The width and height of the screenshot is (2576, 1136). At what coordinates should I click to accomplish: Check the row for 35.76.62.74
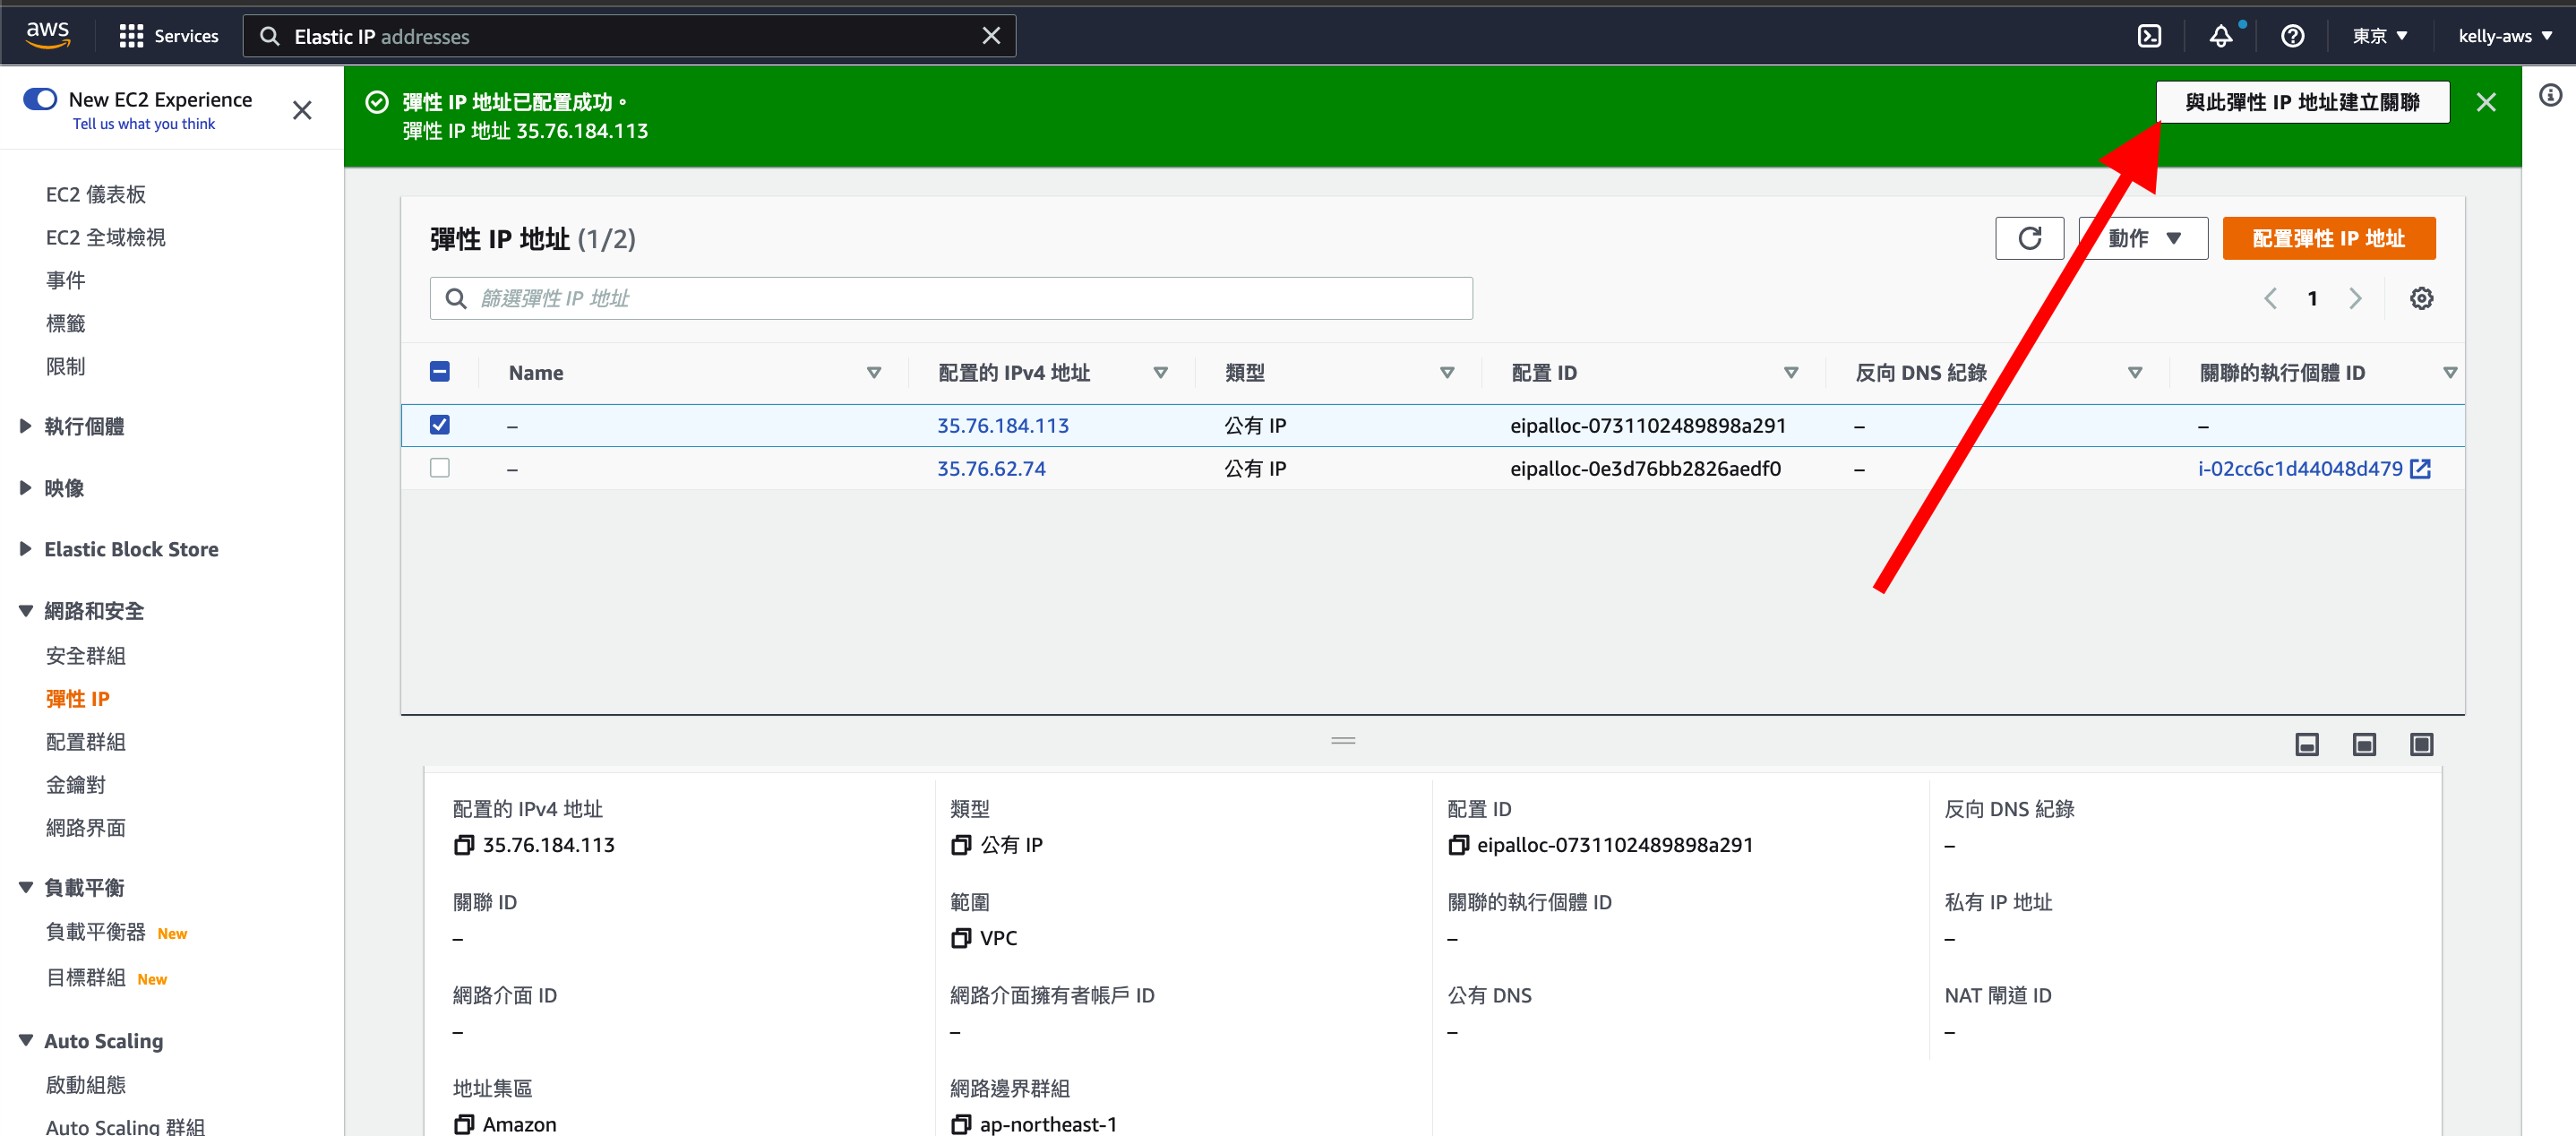(439, 468)
